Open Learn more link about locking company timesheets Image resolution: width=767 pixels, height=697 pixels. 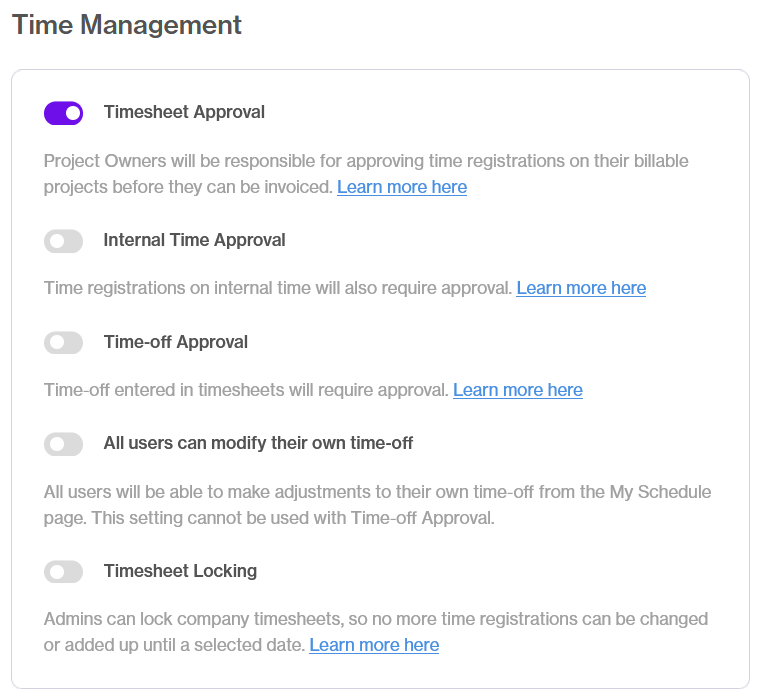[x=374, y=645]
